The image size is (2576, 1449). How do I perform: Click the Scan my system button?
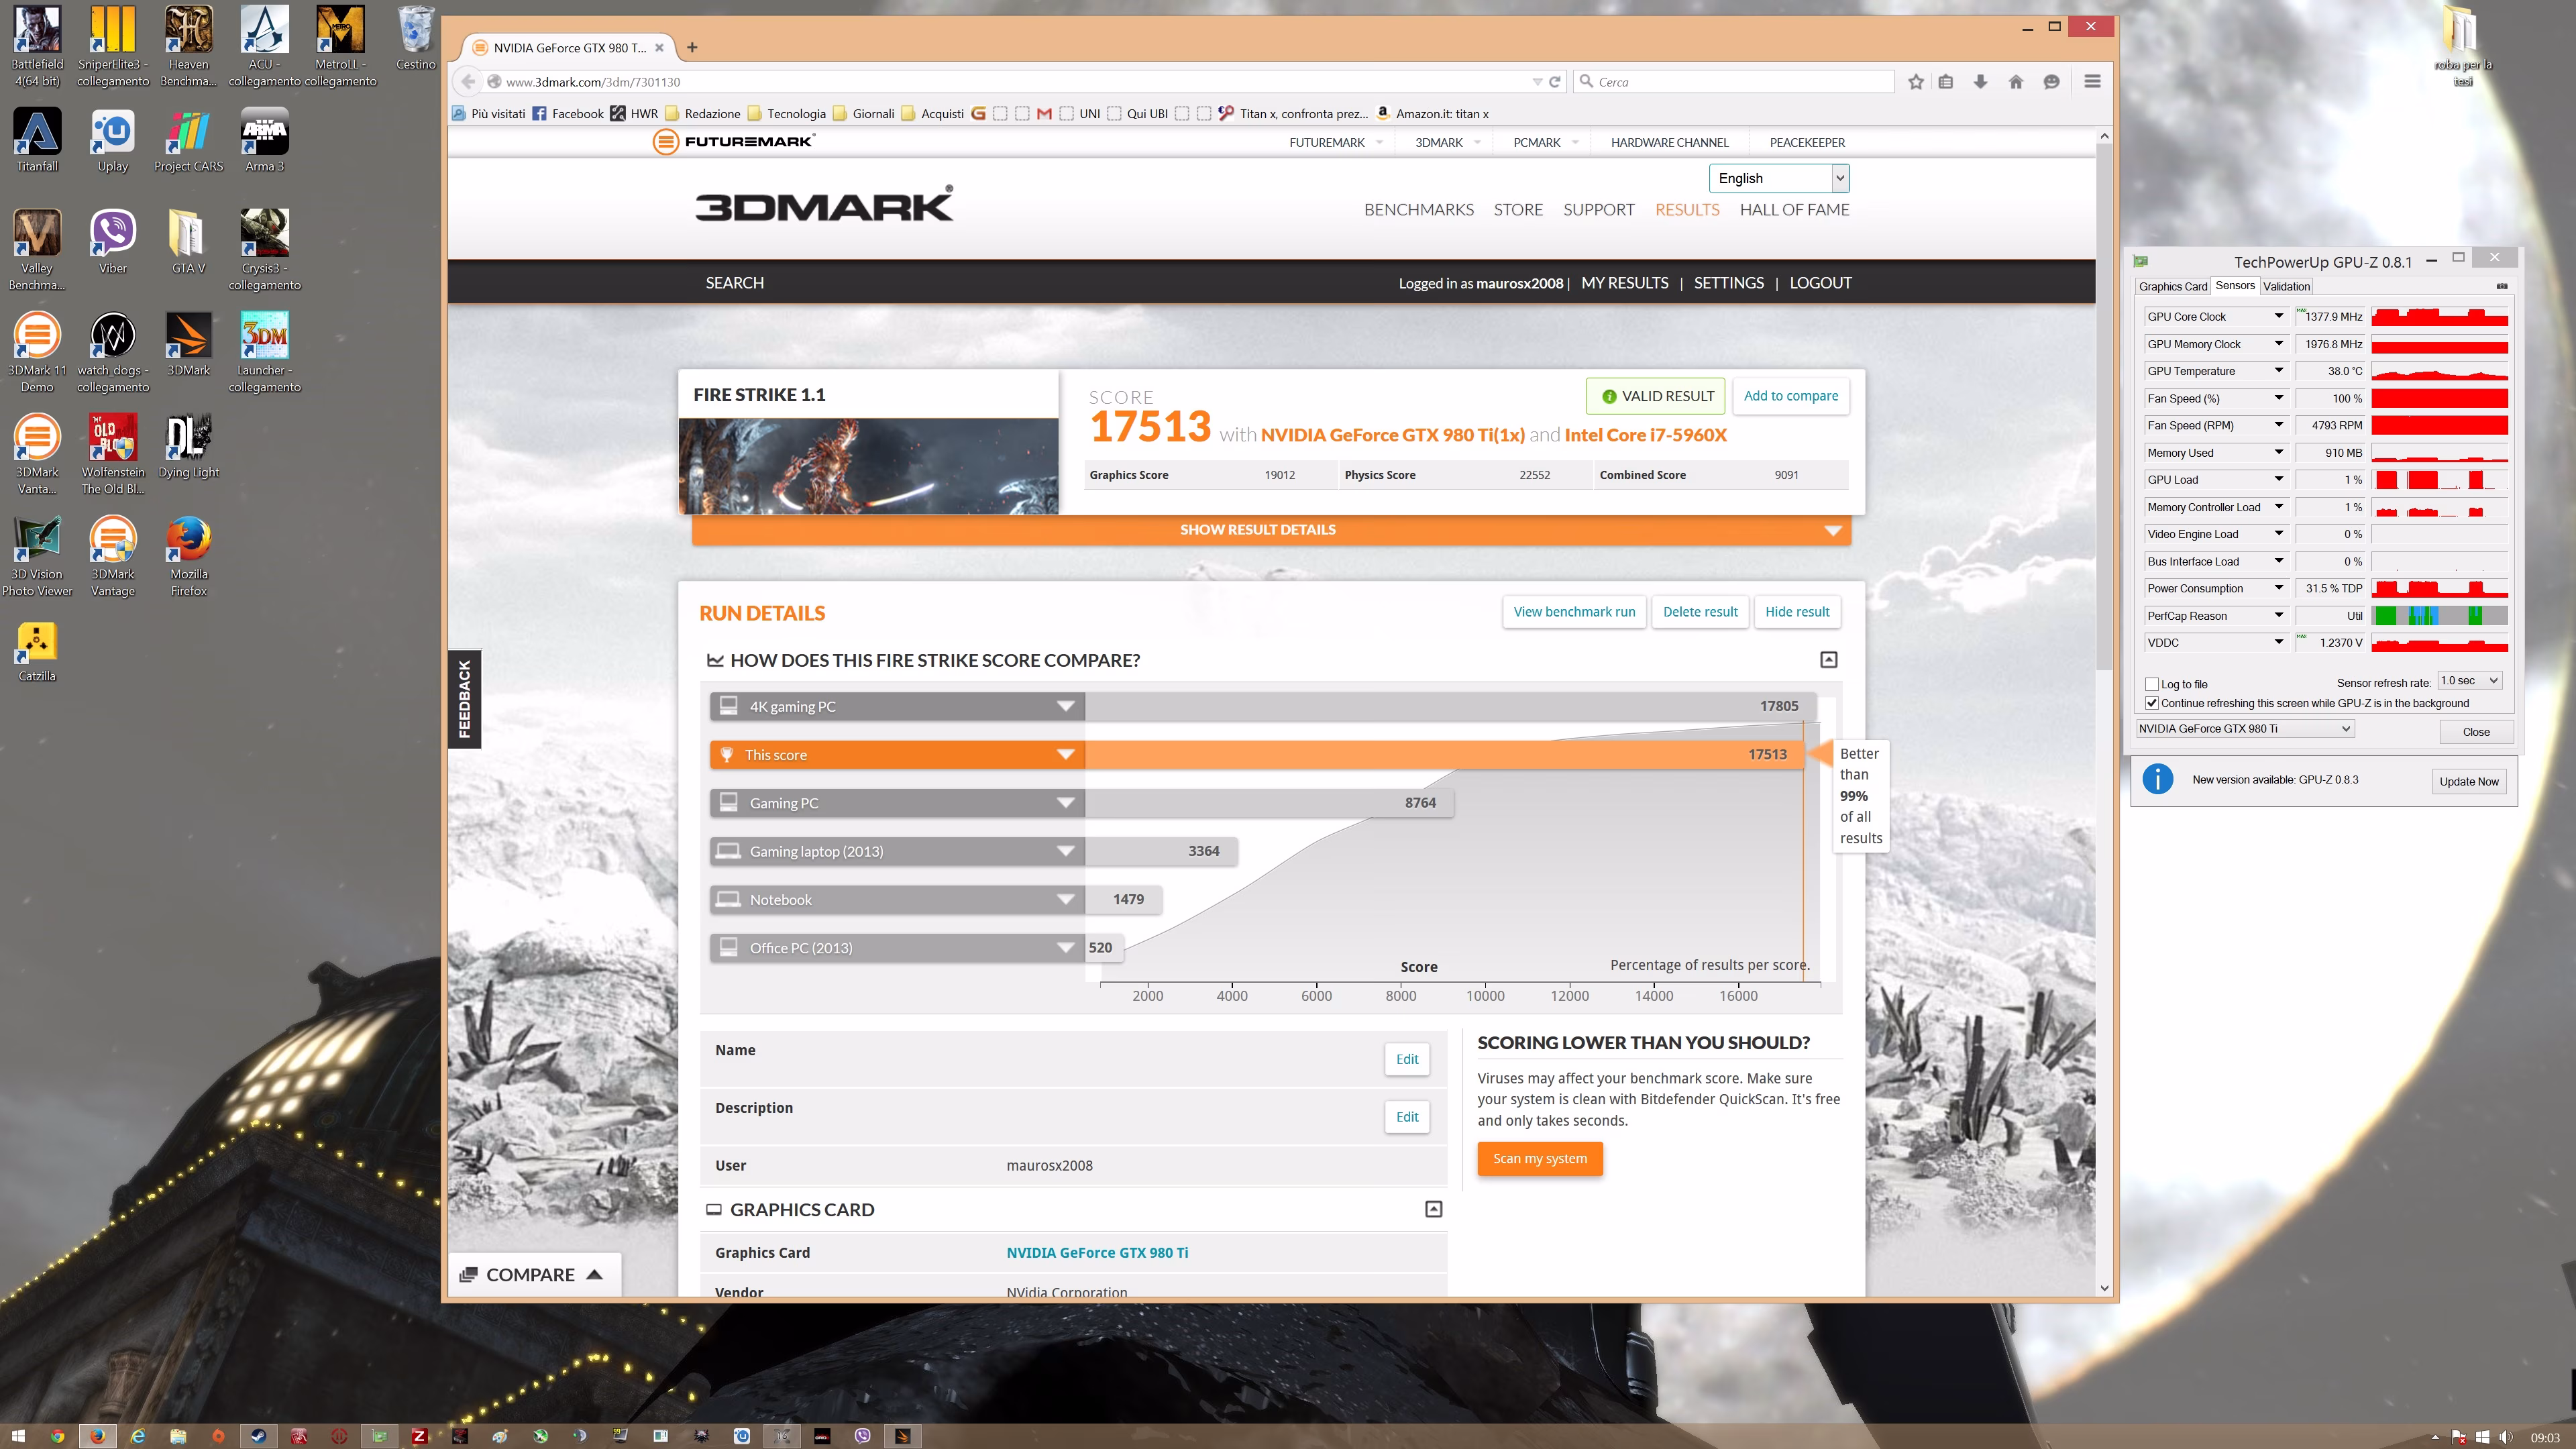tap(1540, 1159)
